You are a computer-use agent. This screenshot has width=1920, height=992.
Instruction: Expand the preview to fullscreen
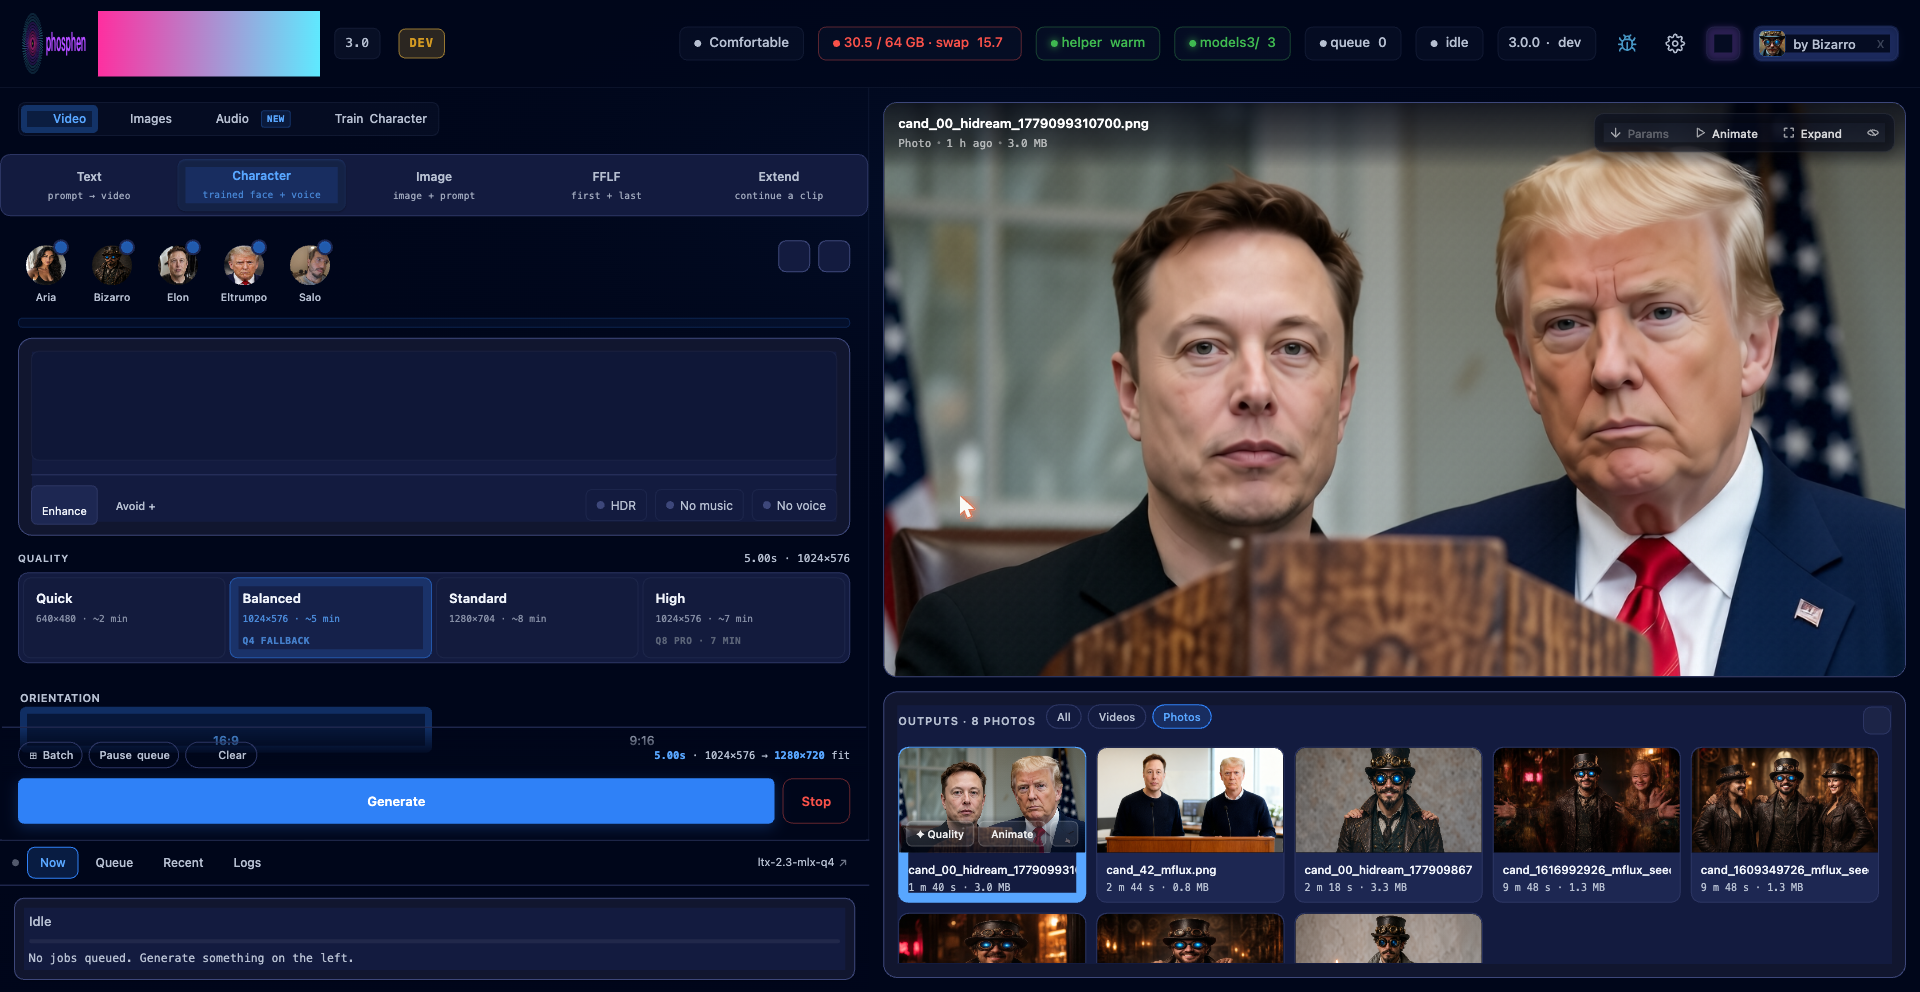[1812, 133]
